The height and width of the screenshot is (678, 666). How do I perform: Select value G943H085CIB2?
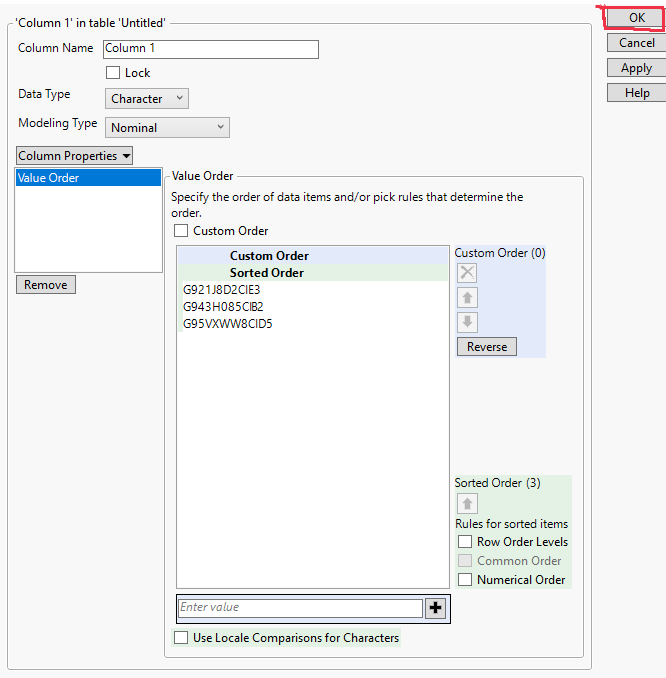[x=313, y=307]
